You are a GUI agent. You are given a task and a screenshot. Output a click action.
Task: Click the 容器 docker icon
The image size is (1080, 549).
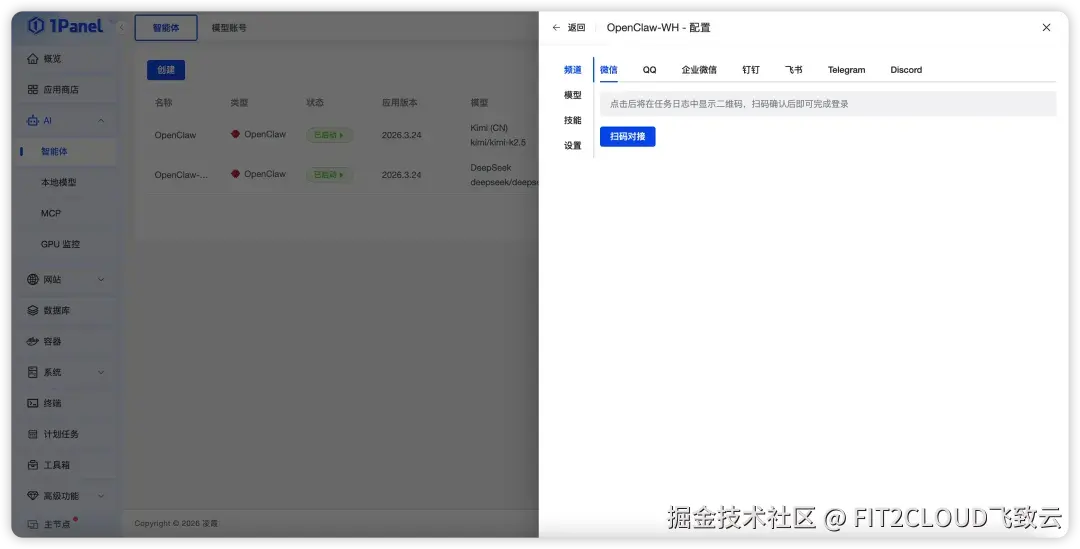(x=32, y=341)
